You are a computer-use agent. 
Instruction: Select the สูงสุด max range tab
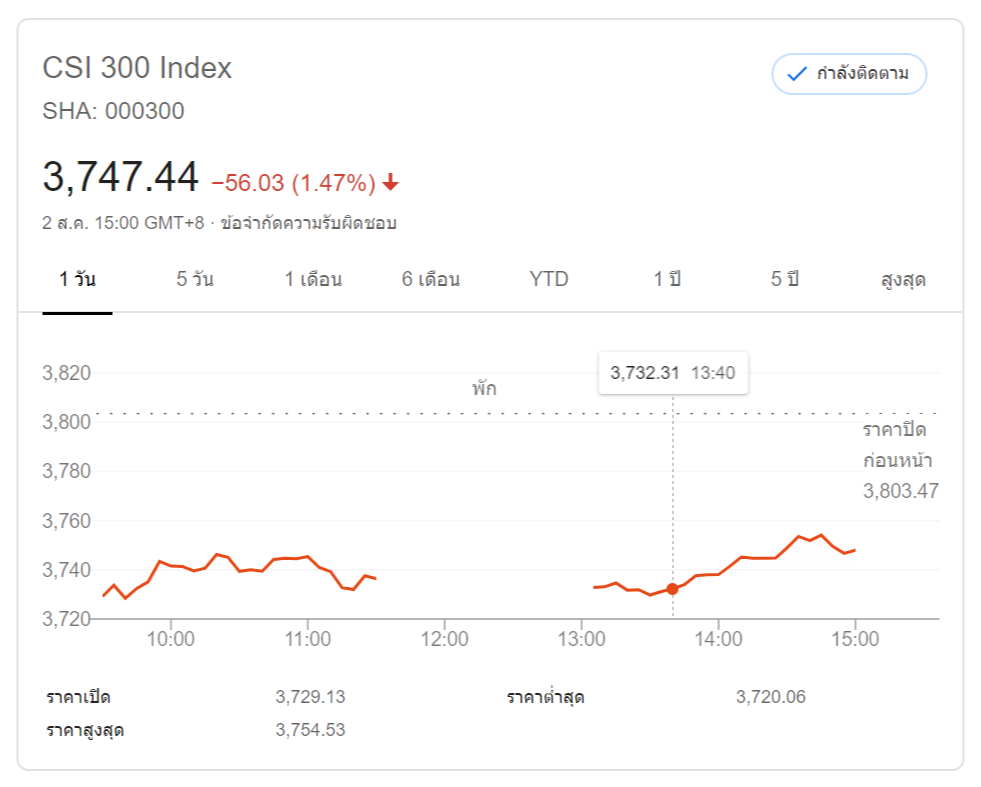[x=903, y=280]
